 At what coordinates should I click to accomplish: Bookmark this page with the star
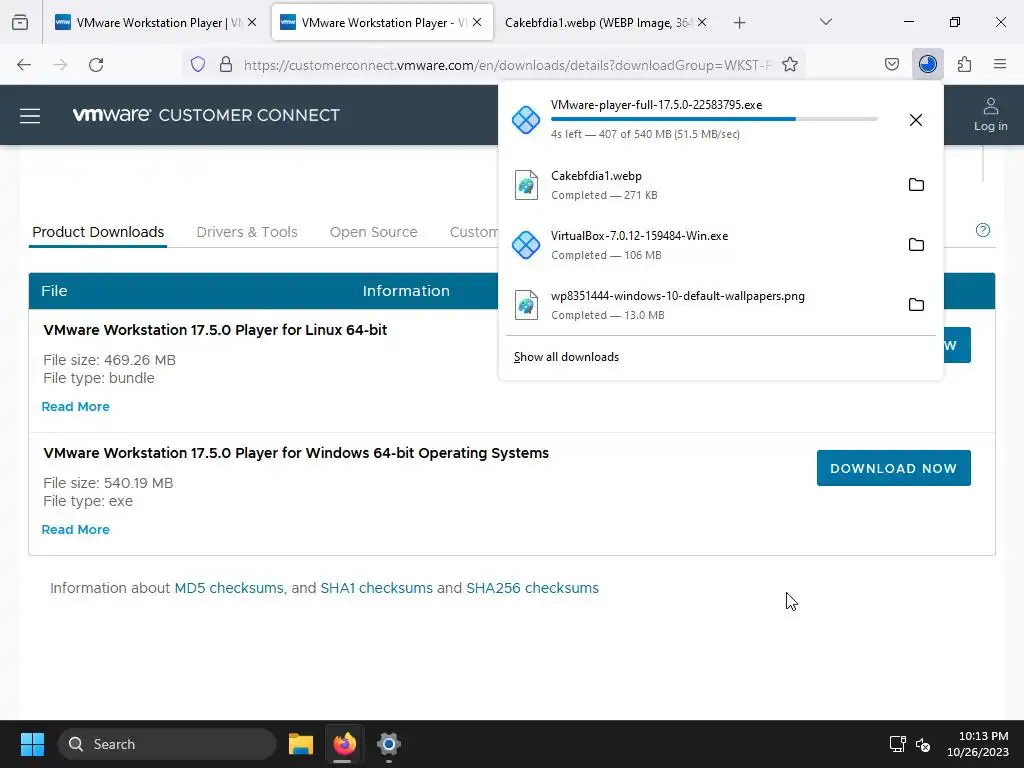790,64
